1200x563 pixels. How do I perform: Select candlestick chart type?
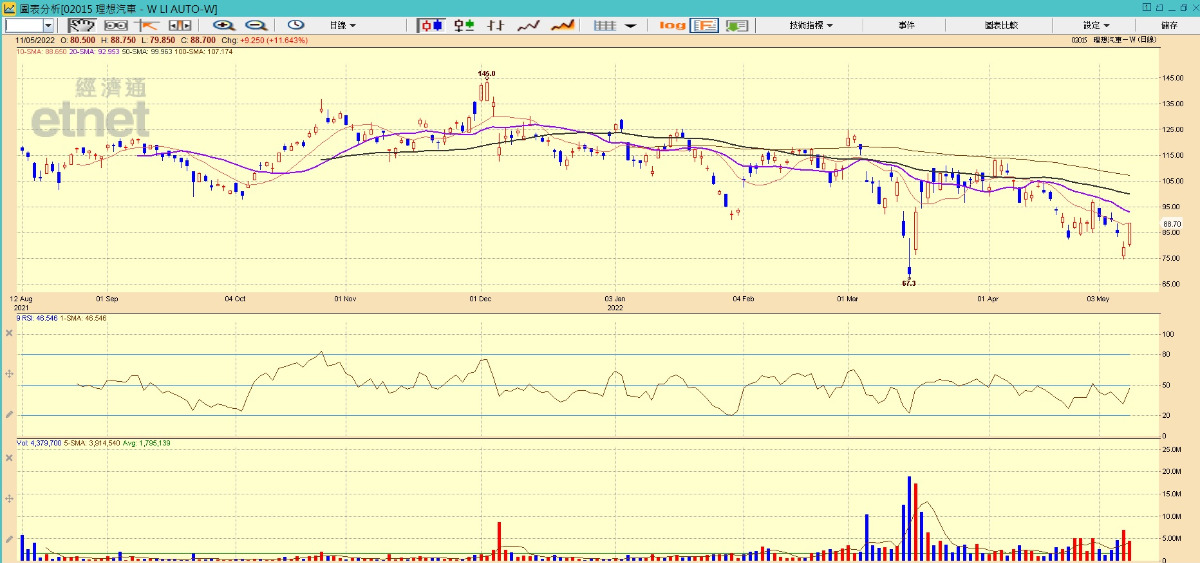pos(431,25)
